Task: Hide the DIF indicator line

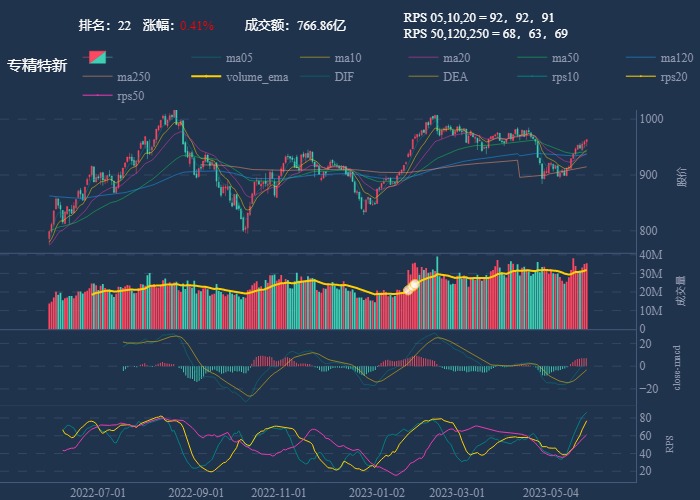Action: (x=343, y=77)
